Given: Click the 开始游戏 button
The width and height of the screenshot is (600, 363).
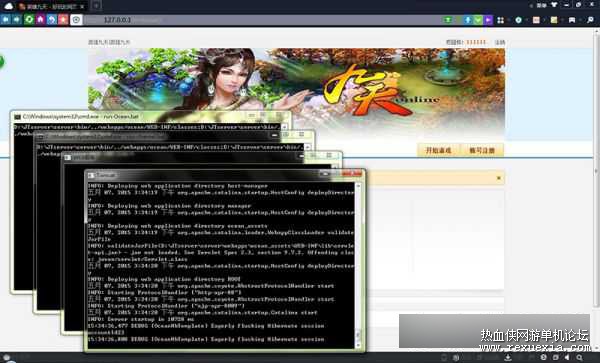Looking at the screenshot, I should pos(439,150).
